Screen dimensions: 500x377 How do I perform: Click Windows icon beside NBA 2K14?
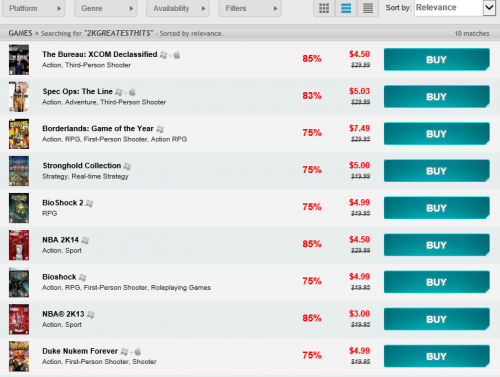tap(85, 240)
